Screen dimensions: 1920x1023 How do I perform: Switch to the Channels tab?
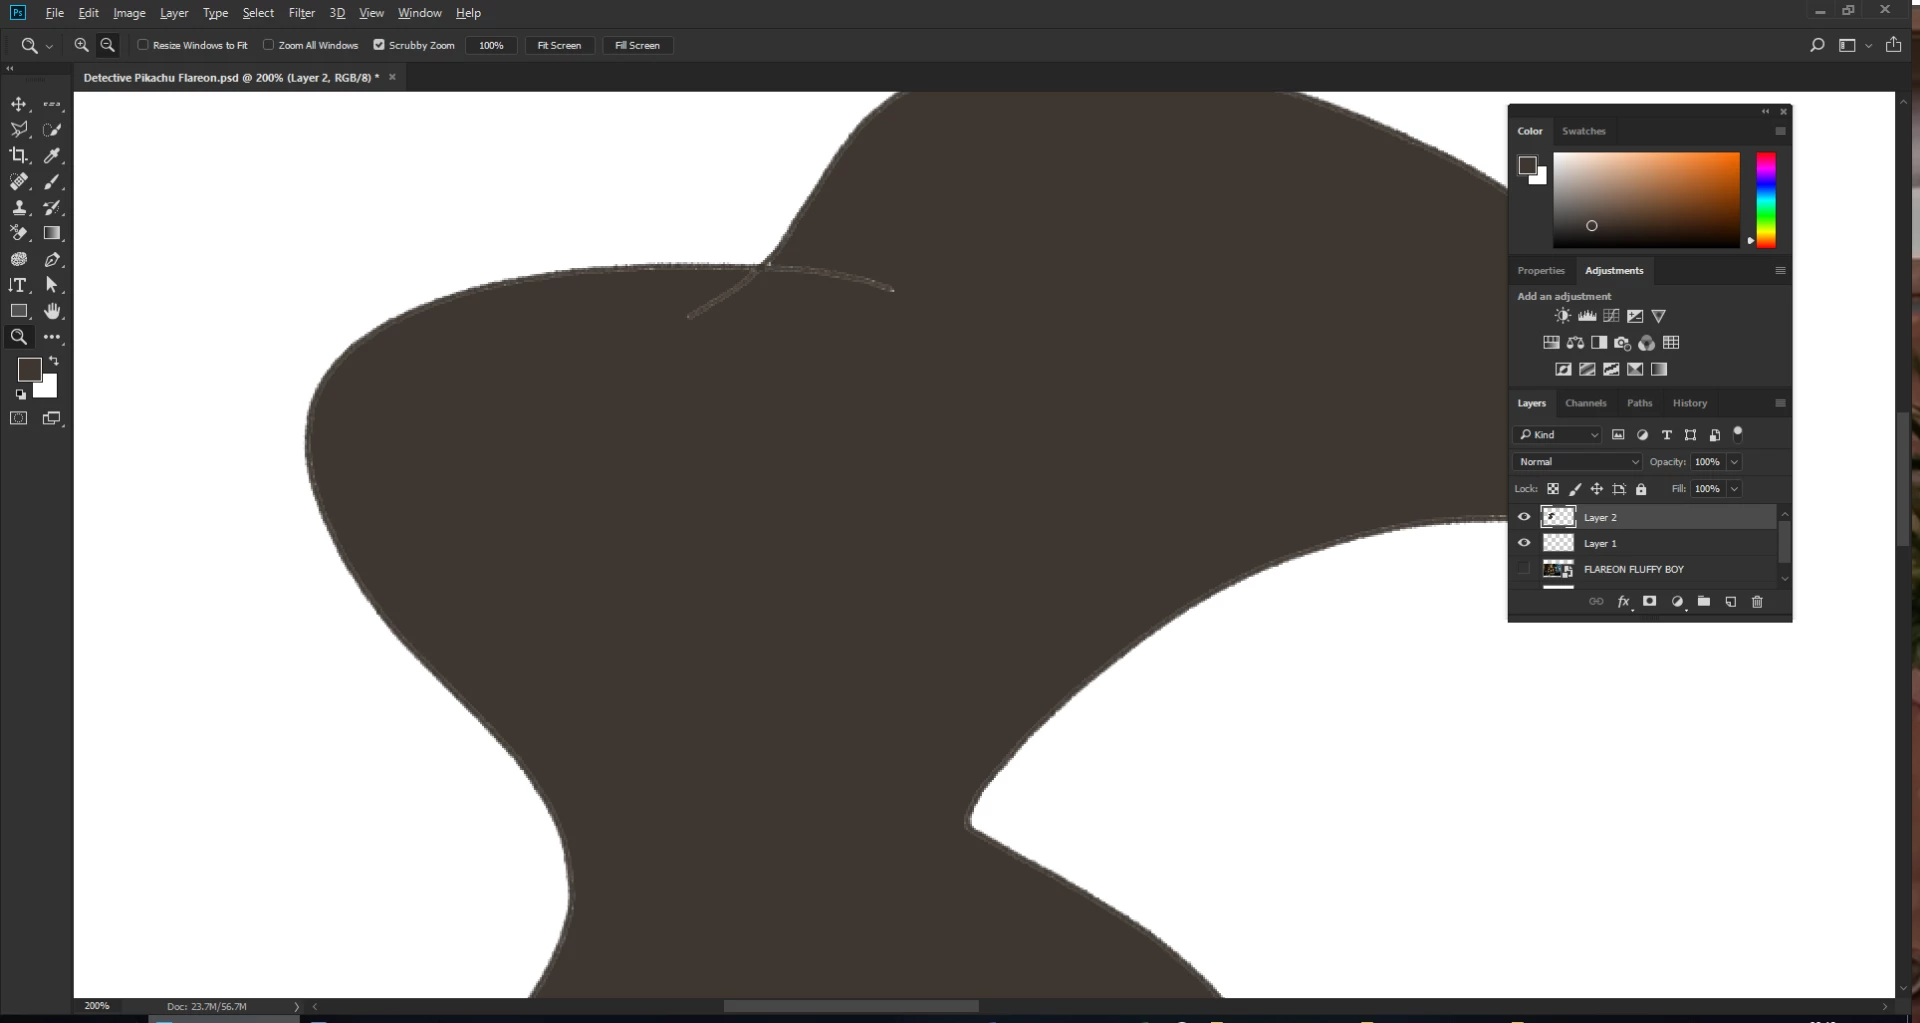point(1585,403)
